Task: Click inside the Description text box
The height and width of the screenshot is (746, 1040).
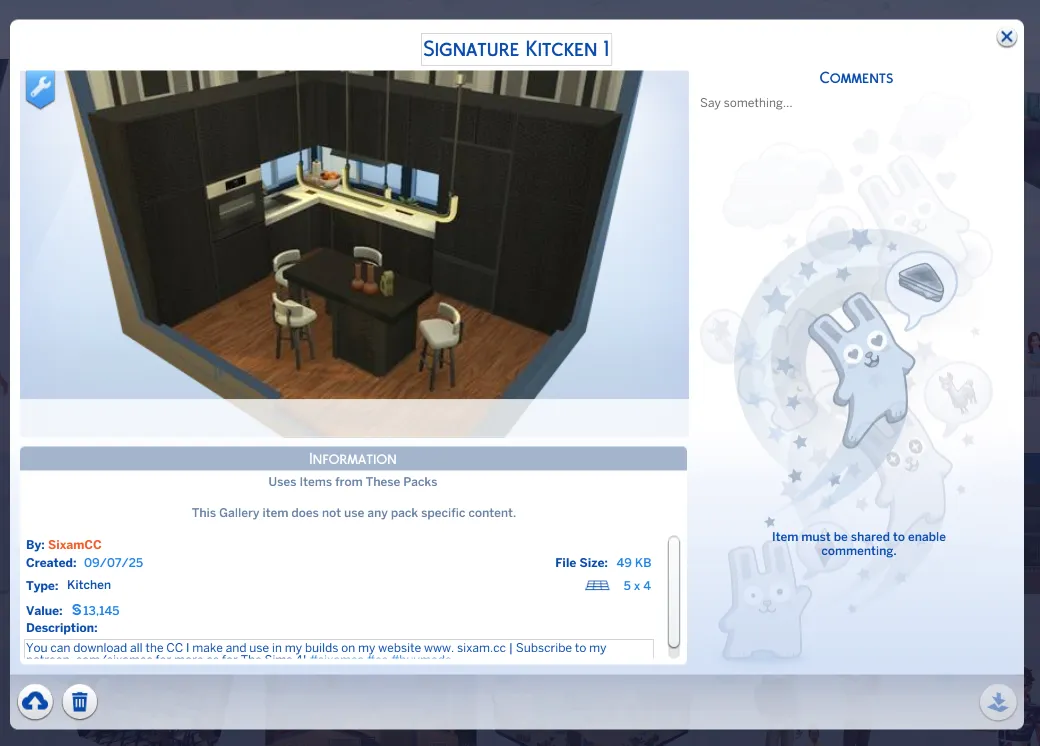Action: point(338,649)
